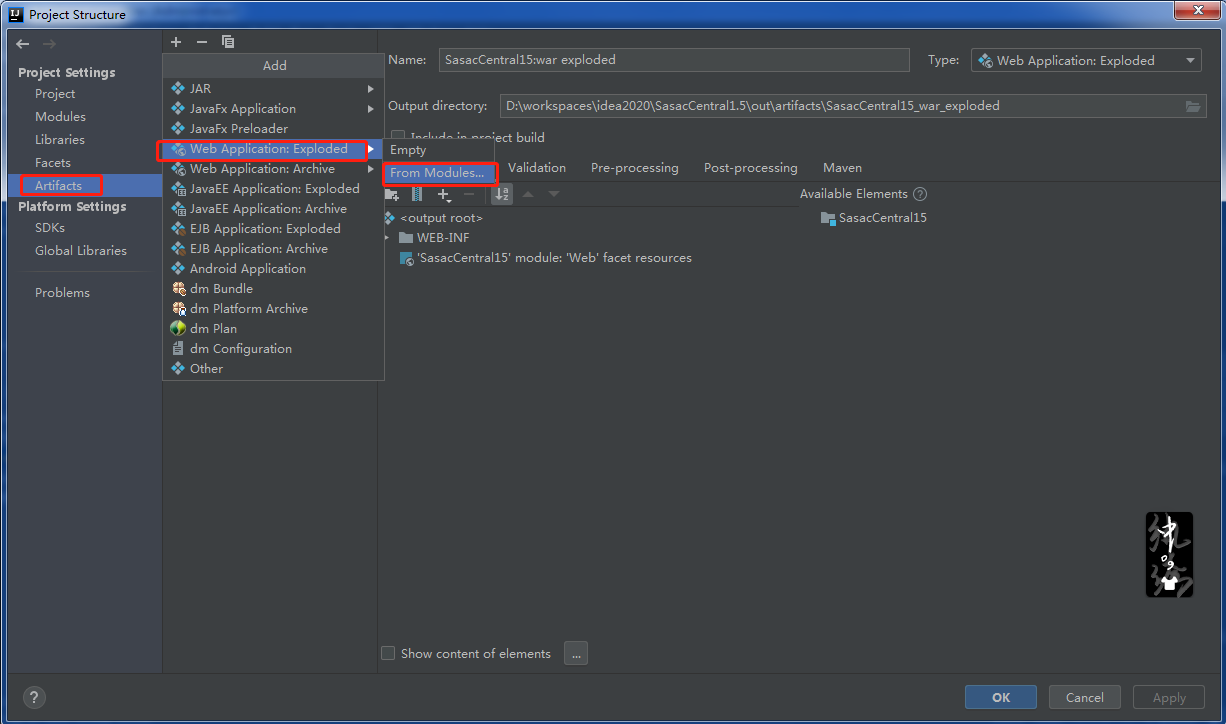Click the dm Plan globe icon
Viewport: 1226px width, 724px height.
coord(178,329)
